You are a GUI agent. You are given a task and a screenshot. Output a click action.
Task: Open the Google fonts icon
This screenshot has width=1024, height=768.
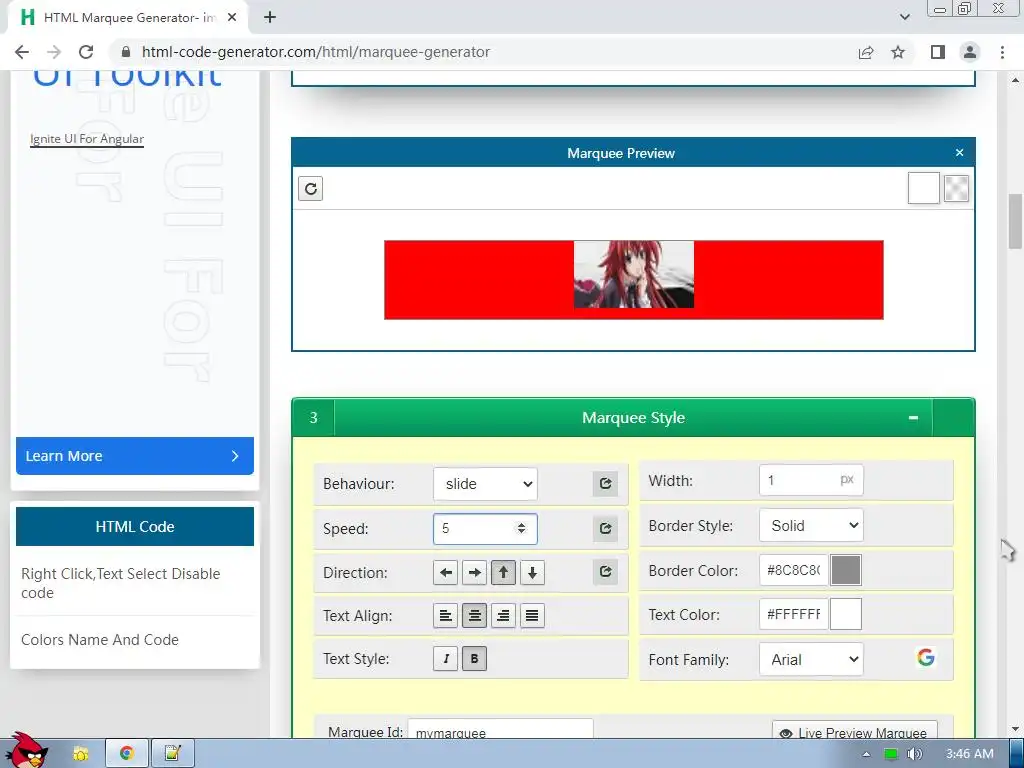[925, 657]
